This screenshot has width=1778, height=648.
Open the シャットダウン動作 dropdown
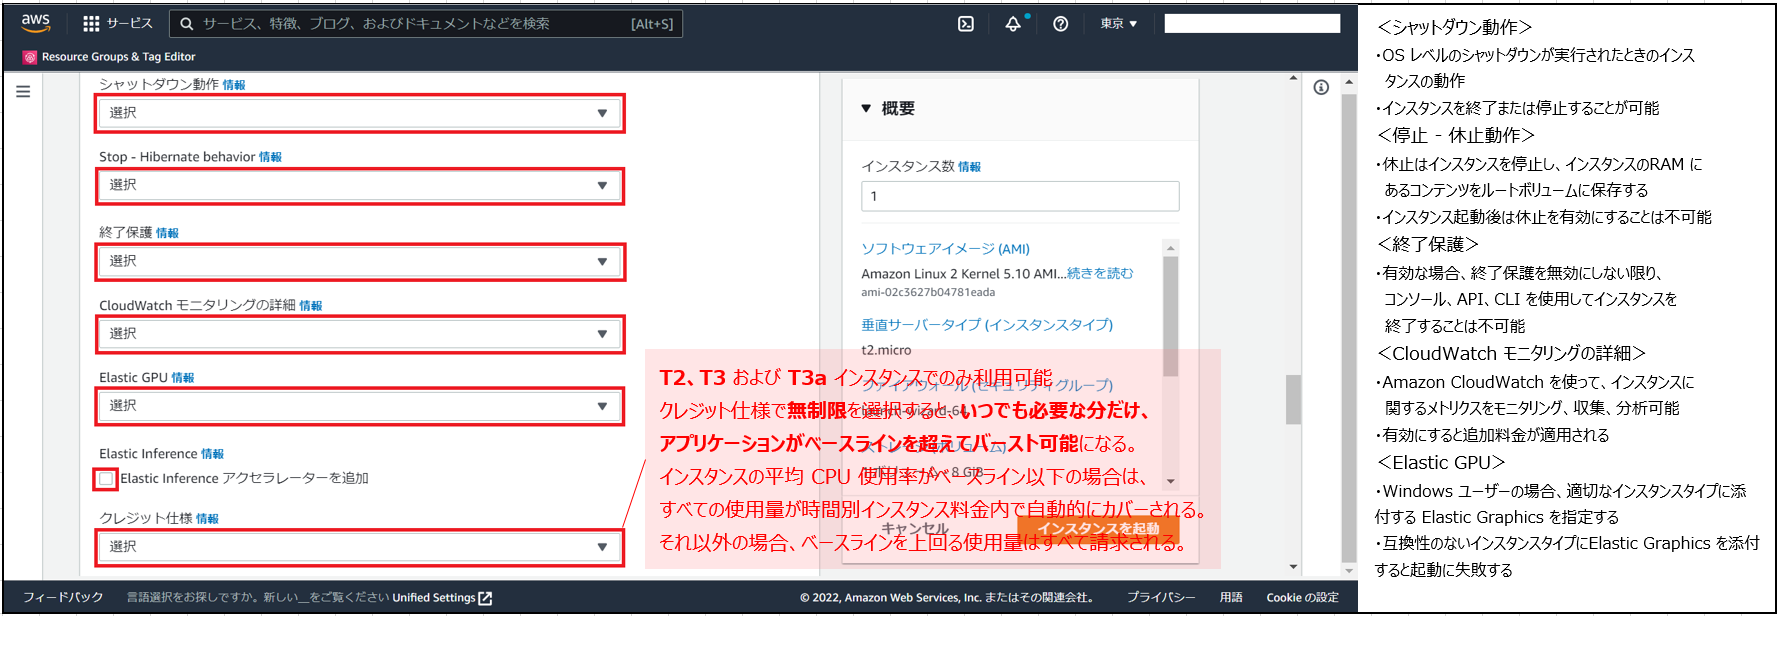(360, 113)
